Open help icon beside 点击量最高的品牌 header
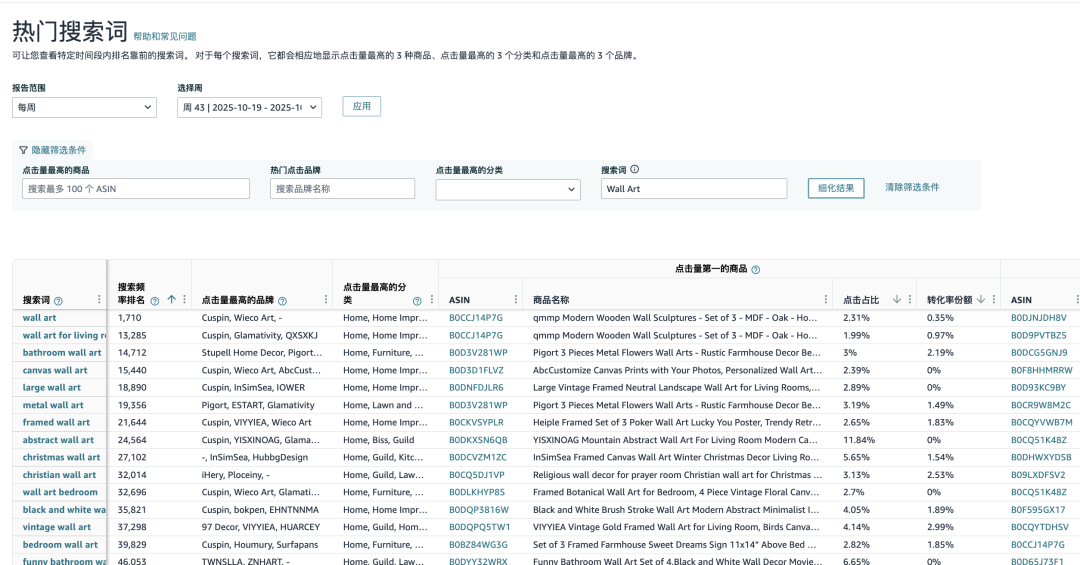This screenshot has width=1080, height=565. (282, 301)
